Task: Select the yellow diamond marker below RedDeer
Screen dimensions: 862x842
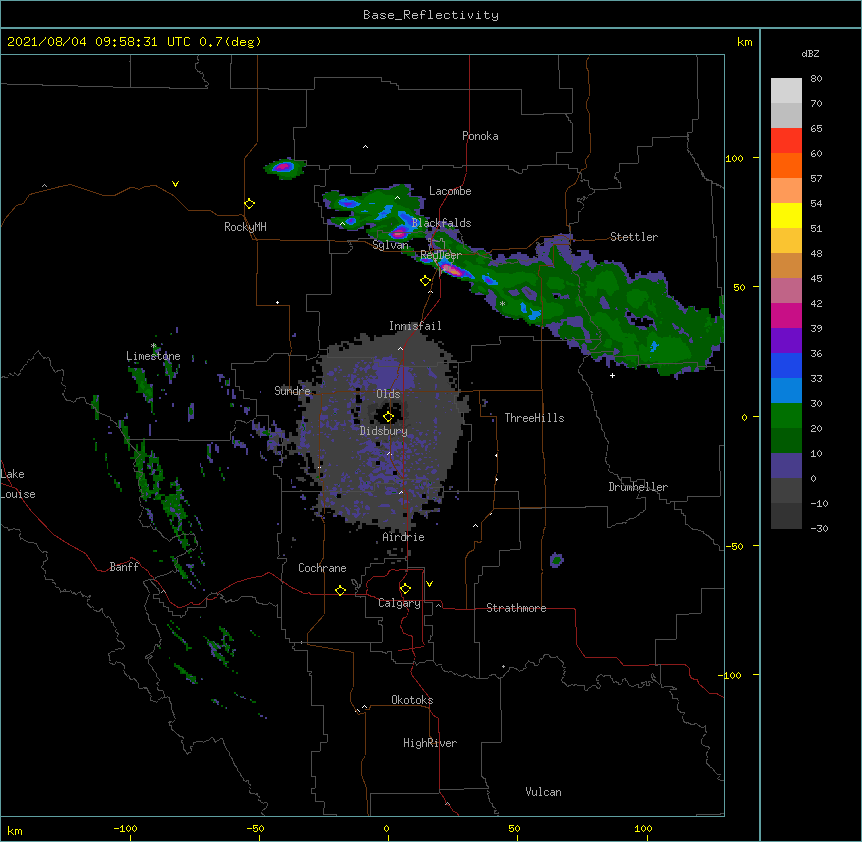Action: 425,280
